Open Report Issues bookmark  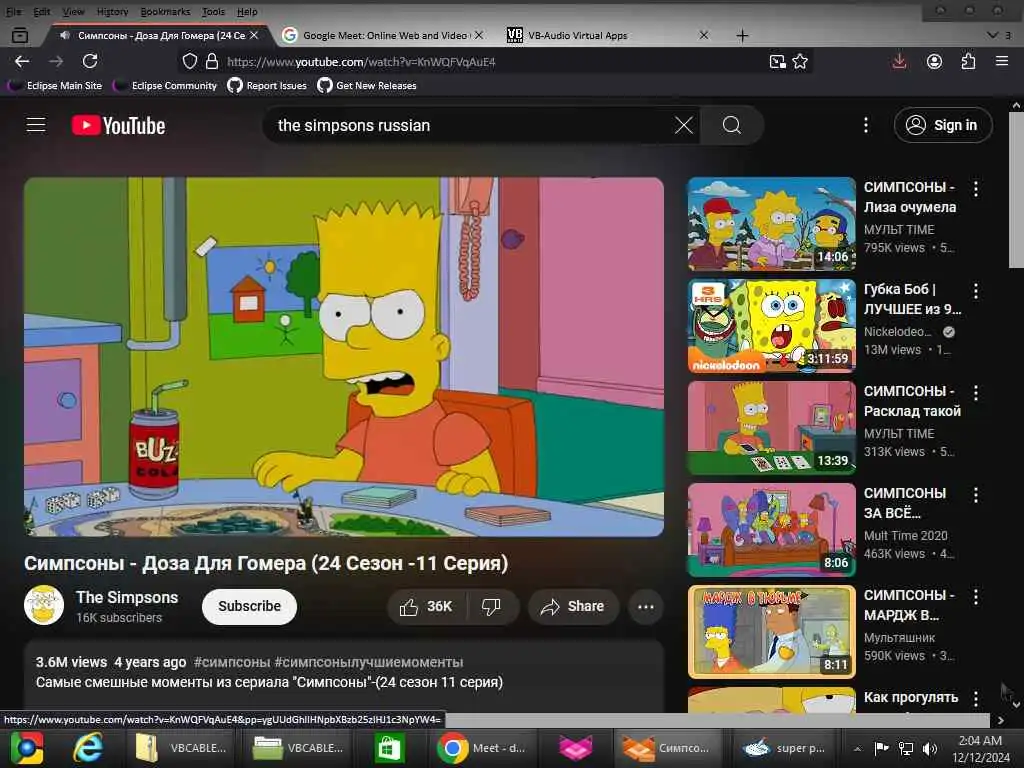point(267,86)
